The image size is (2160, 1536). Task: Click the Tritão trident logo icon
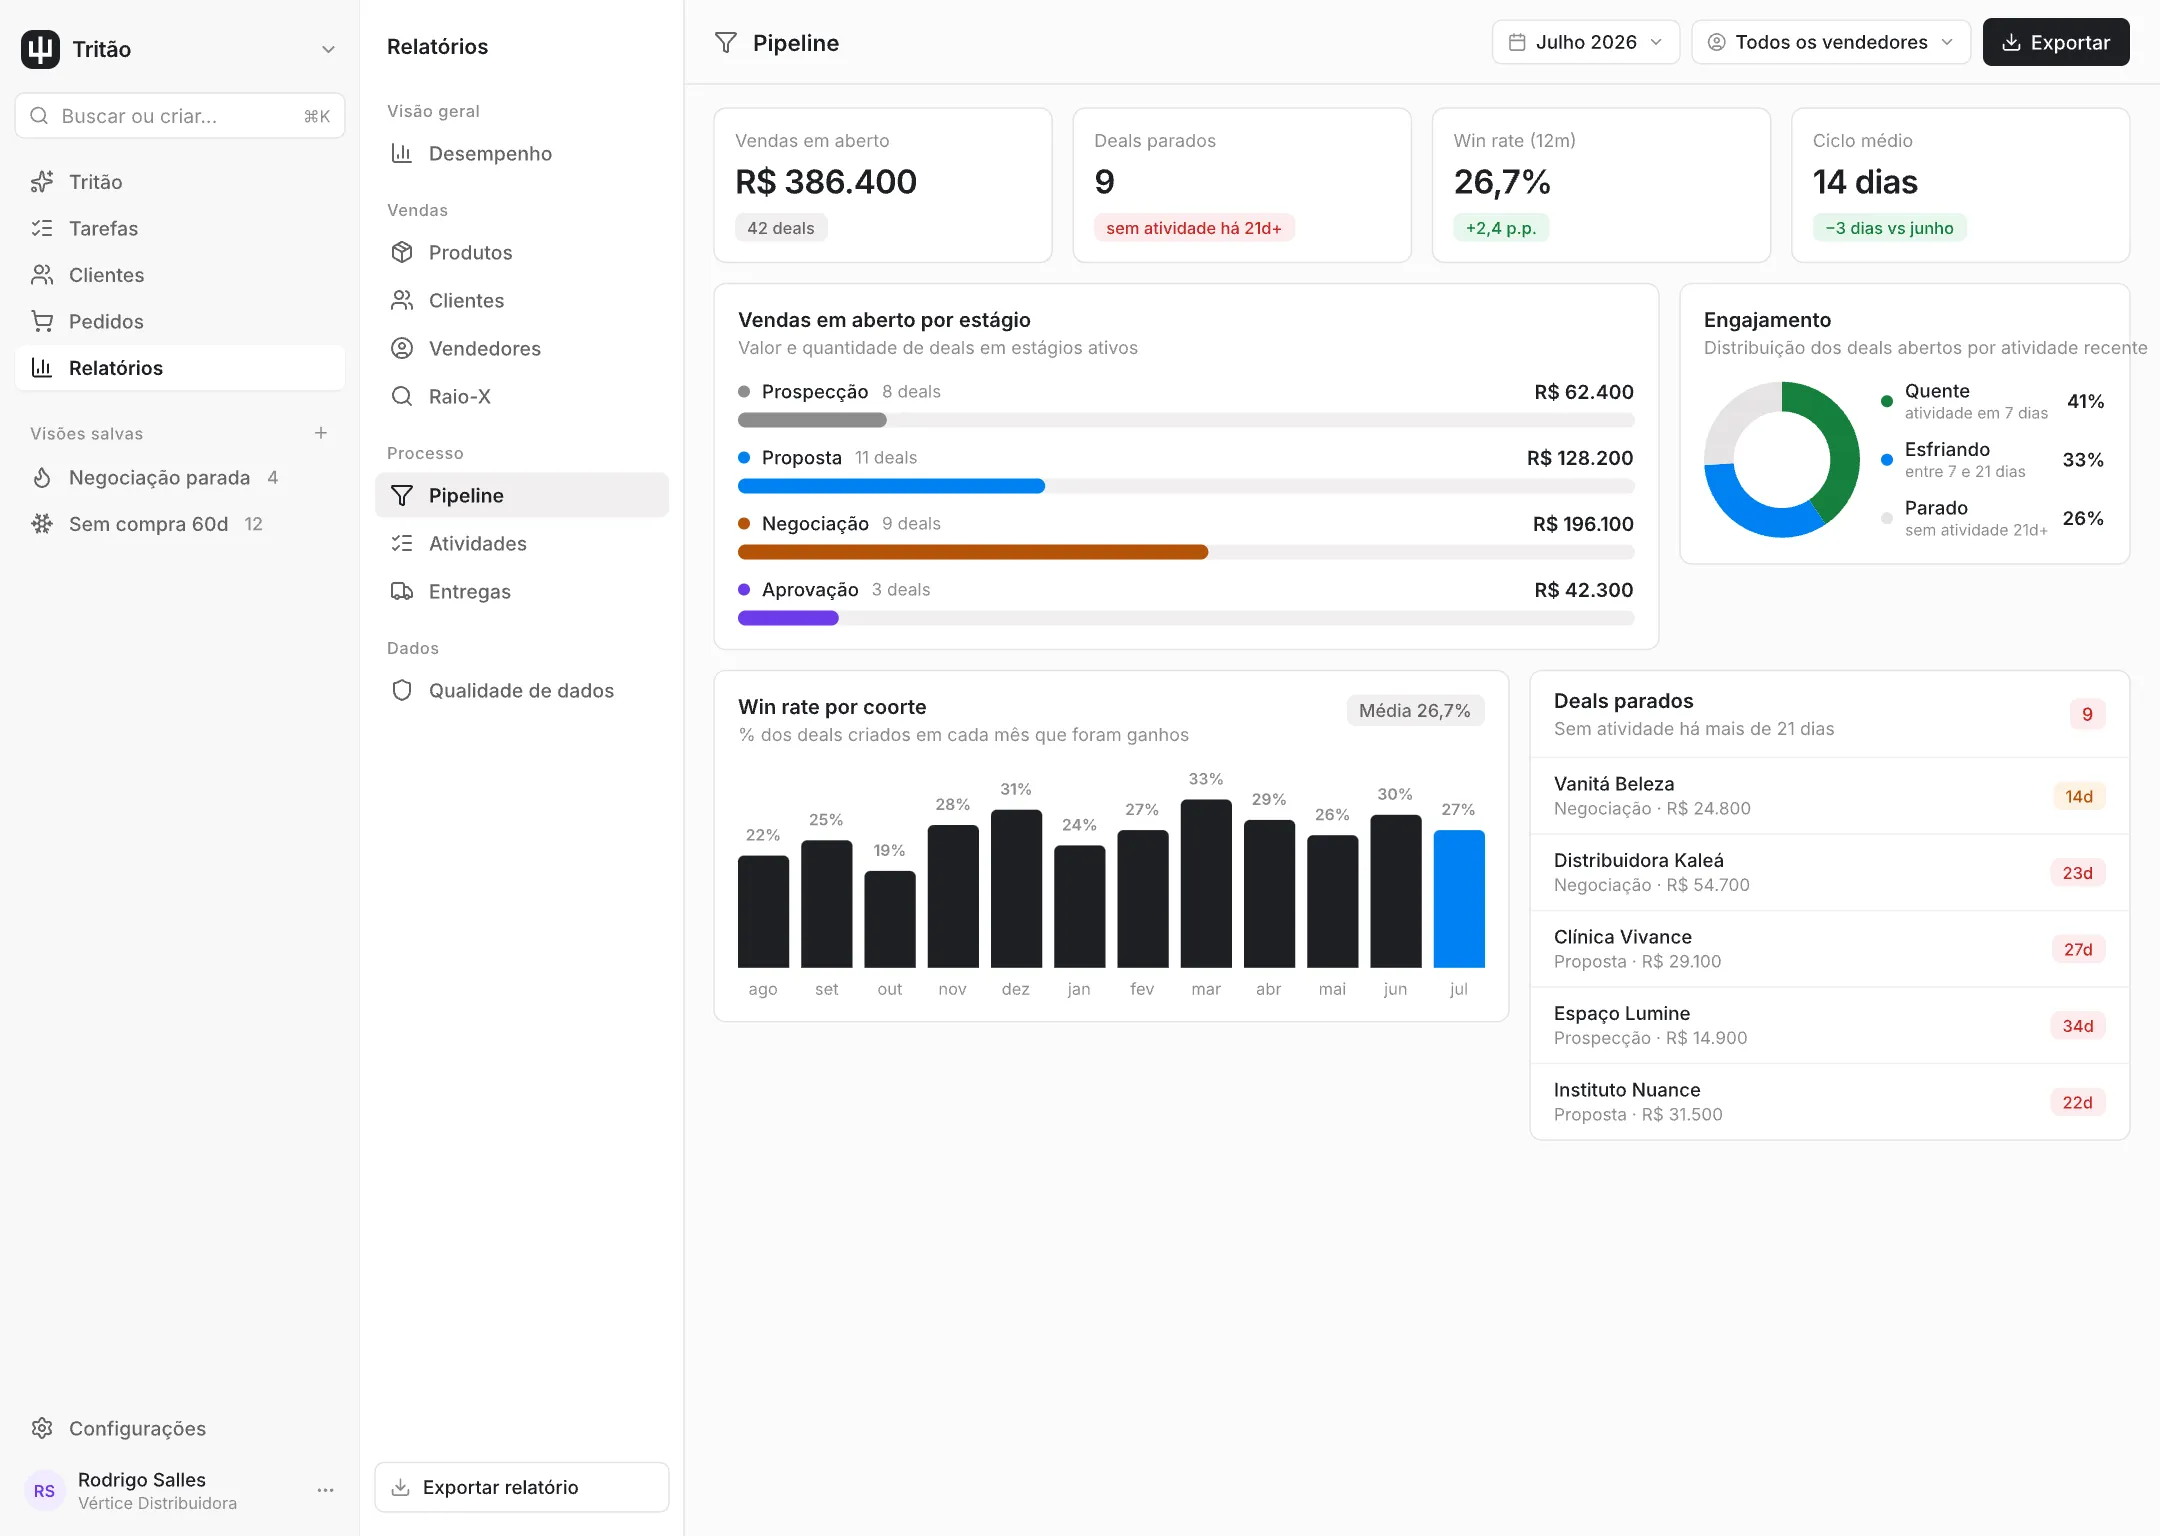pyautogui.click(x=41, y=49)
